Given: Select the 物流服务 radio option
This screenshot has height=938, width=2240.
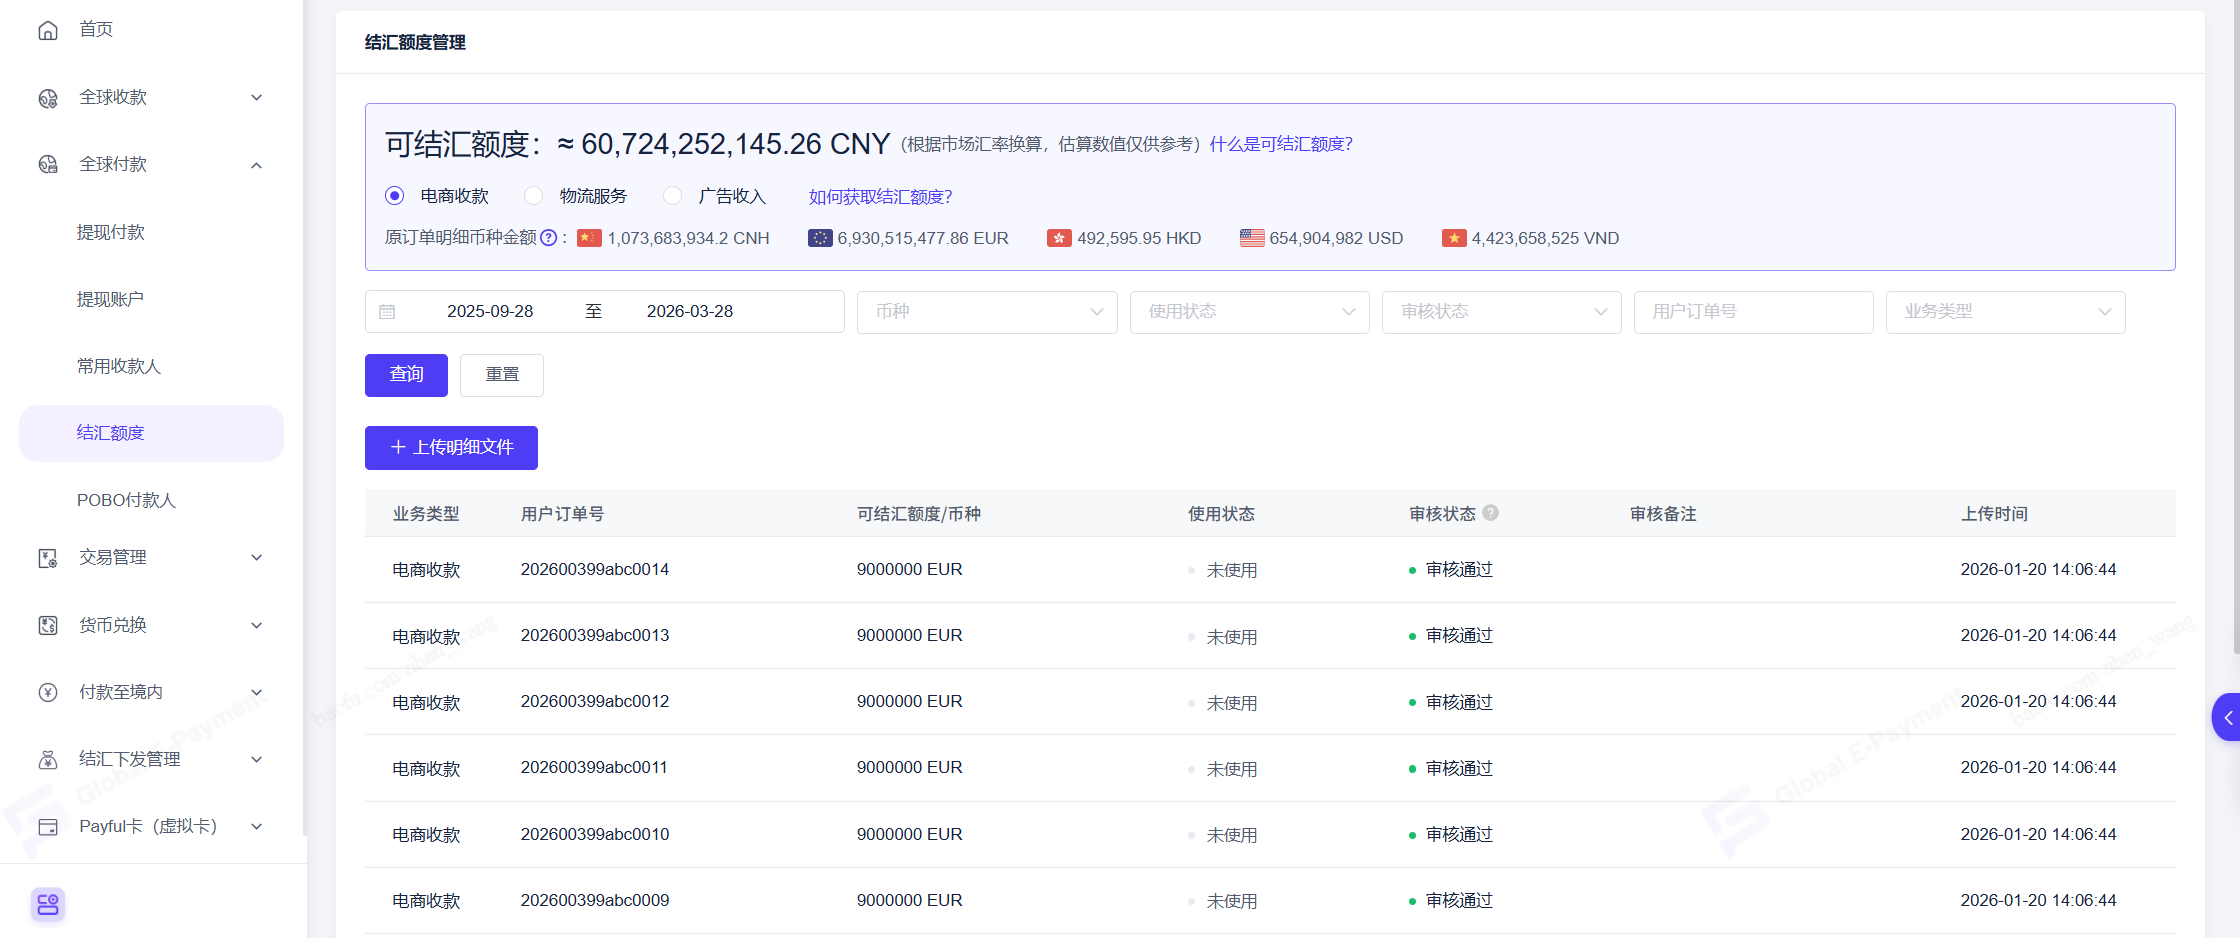Looking at the screenshot, I should 534,196.
